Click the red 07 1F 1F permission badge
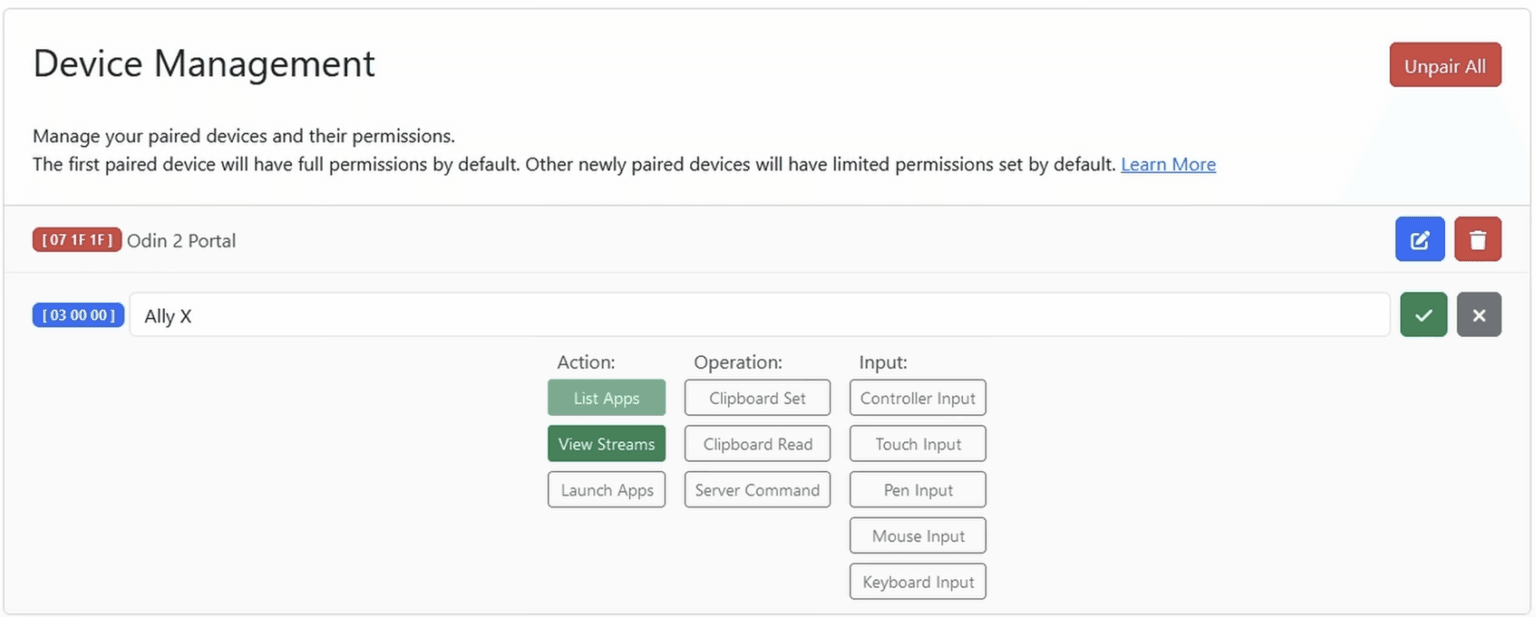 77,240
